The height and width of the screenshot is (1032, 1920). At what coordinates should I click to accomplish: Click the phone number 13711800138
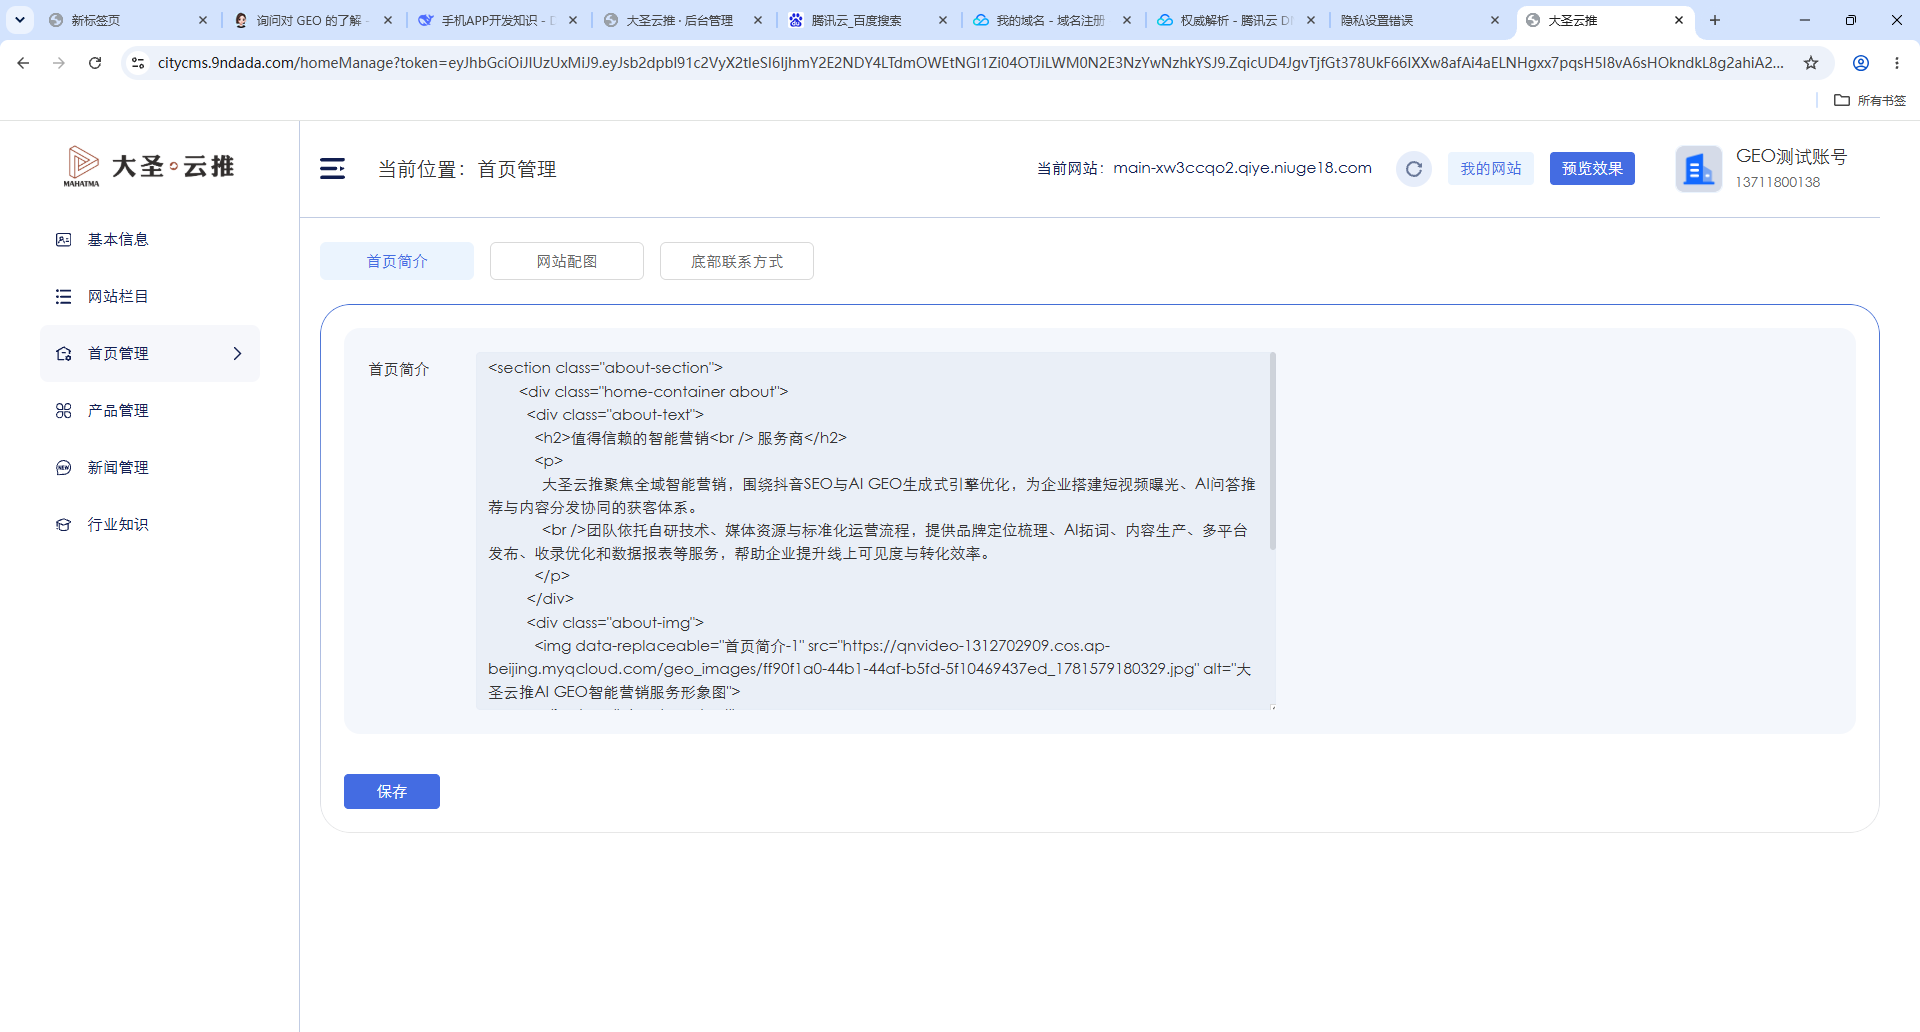coord(1778,182)
